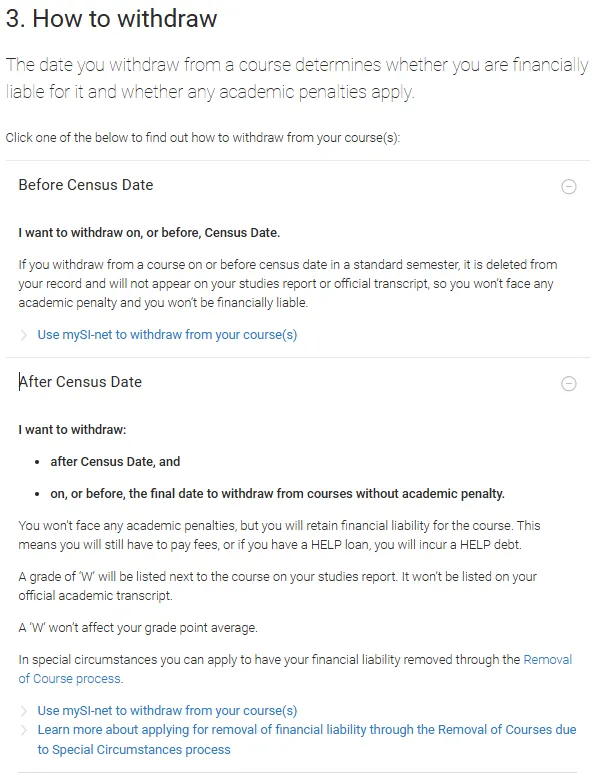The image size is (596, 773).
Task: Open mySI-net link under After Census Date
Action: pos(167,710)
